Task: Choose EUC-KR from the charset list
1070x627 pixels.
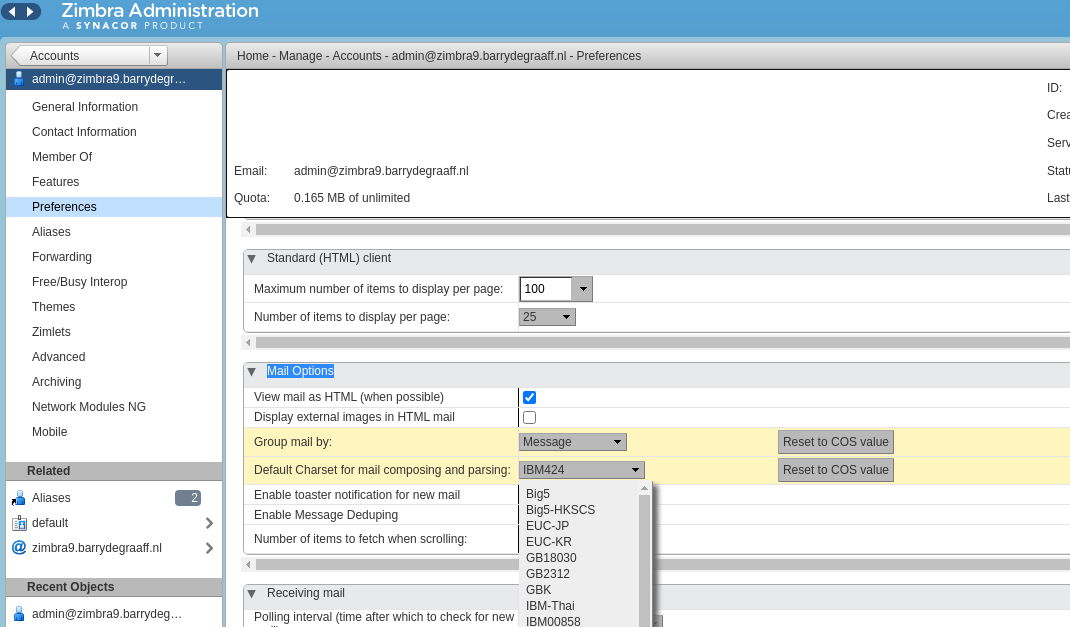Action: [x=549, y=542]
